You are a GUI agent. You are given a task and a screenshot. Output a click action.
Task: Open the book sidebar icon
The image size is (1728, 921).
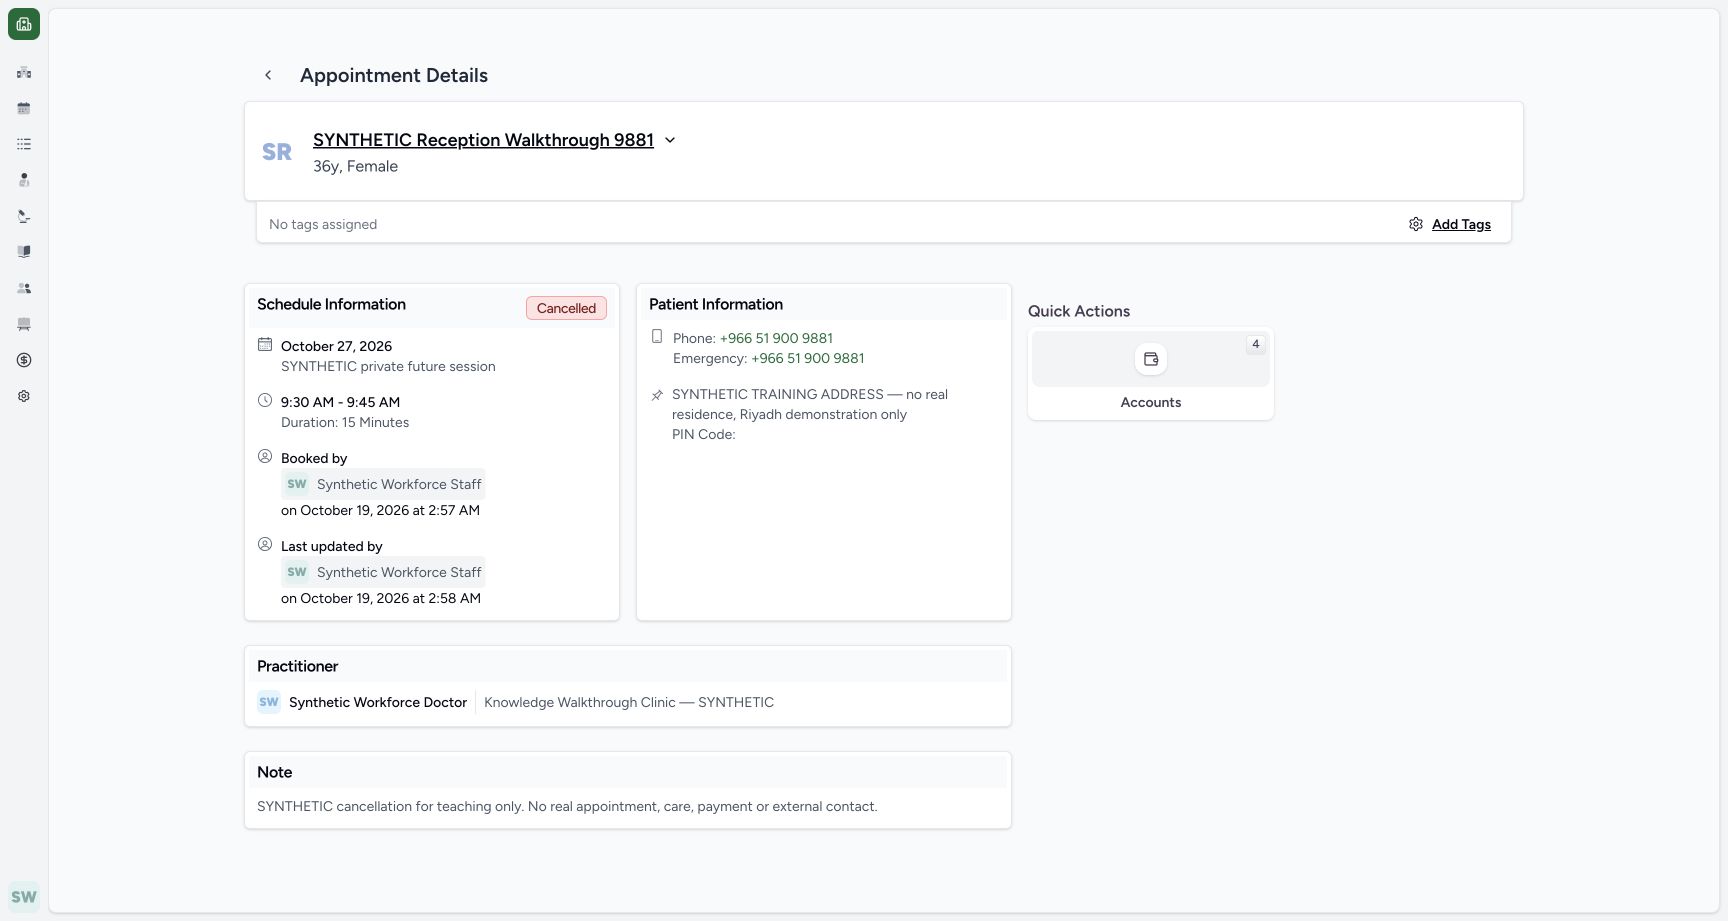point(24,252)
